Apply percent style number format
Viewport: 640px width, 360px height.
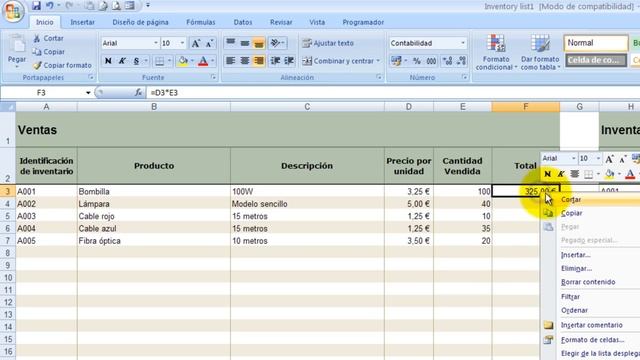(416, 61)
